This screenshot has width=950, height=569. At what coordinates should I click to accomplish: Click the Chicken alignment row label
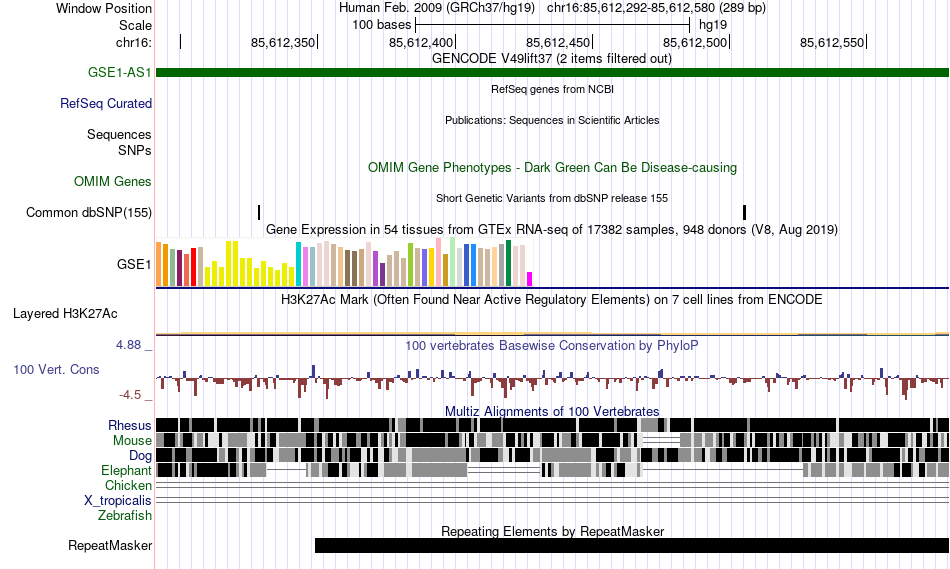click(128, 485)
